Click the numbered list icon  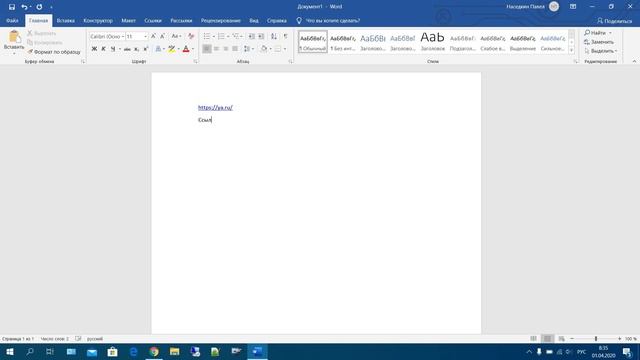point(221,36)
